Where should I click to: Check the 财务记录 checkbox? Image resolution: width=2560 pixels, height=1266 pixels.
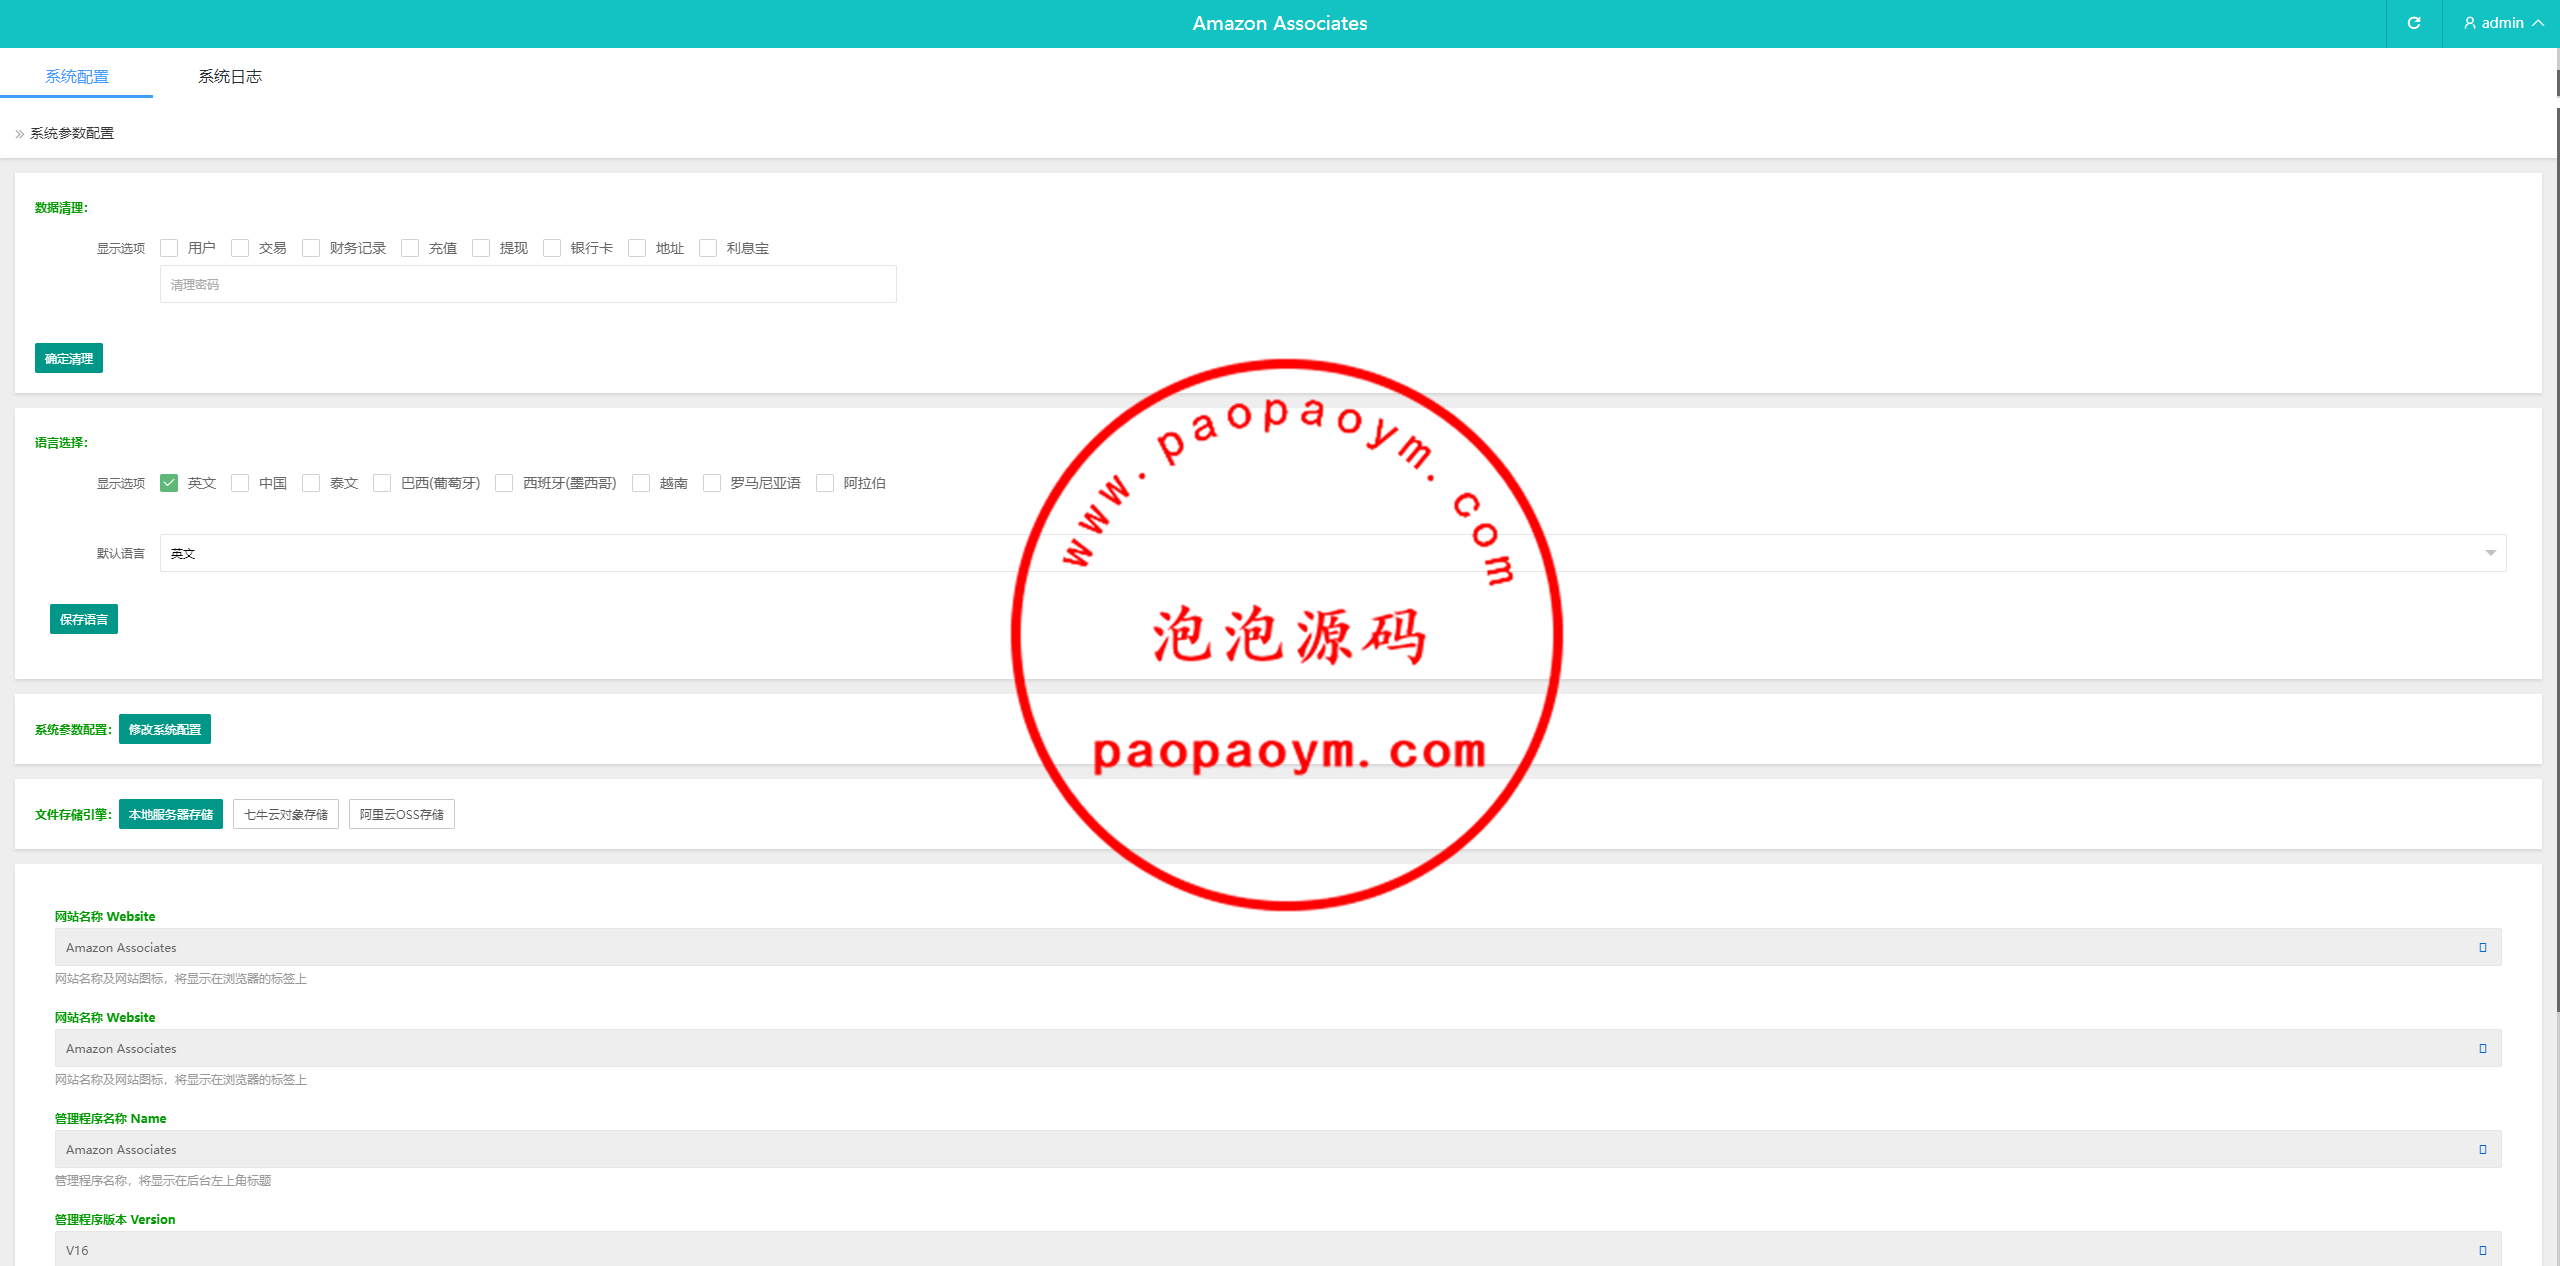[x=311, y=248]
